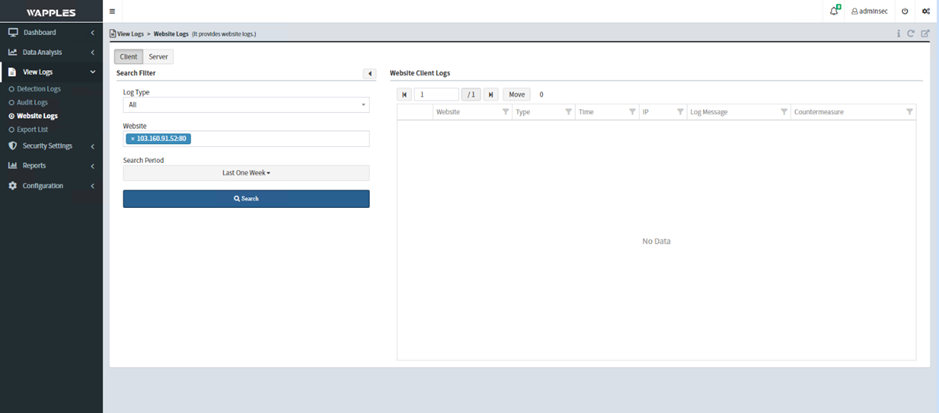939x413 pixels.
Task: Click the hamburger menu toggle icon
Action: 112,11
